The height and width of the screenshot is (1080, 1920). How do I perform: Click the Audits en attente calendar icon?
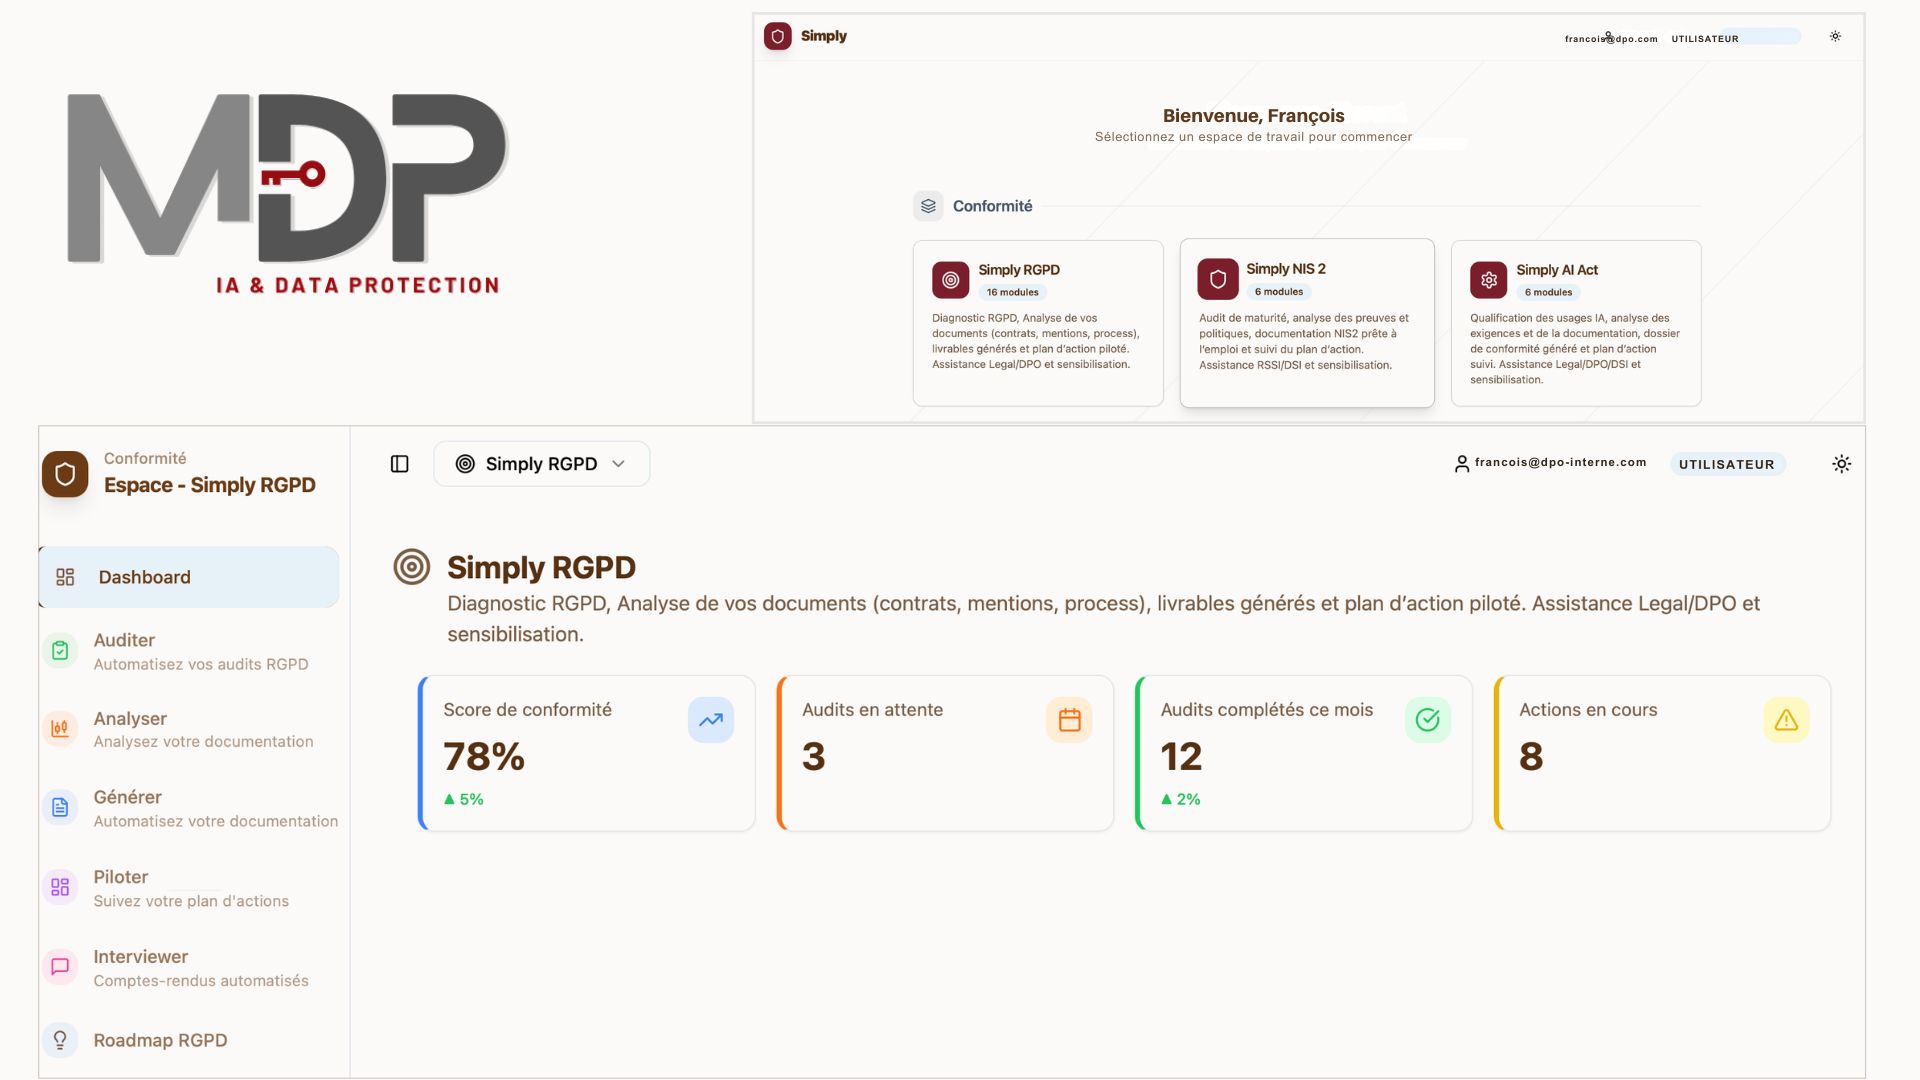pos(1069,720)
